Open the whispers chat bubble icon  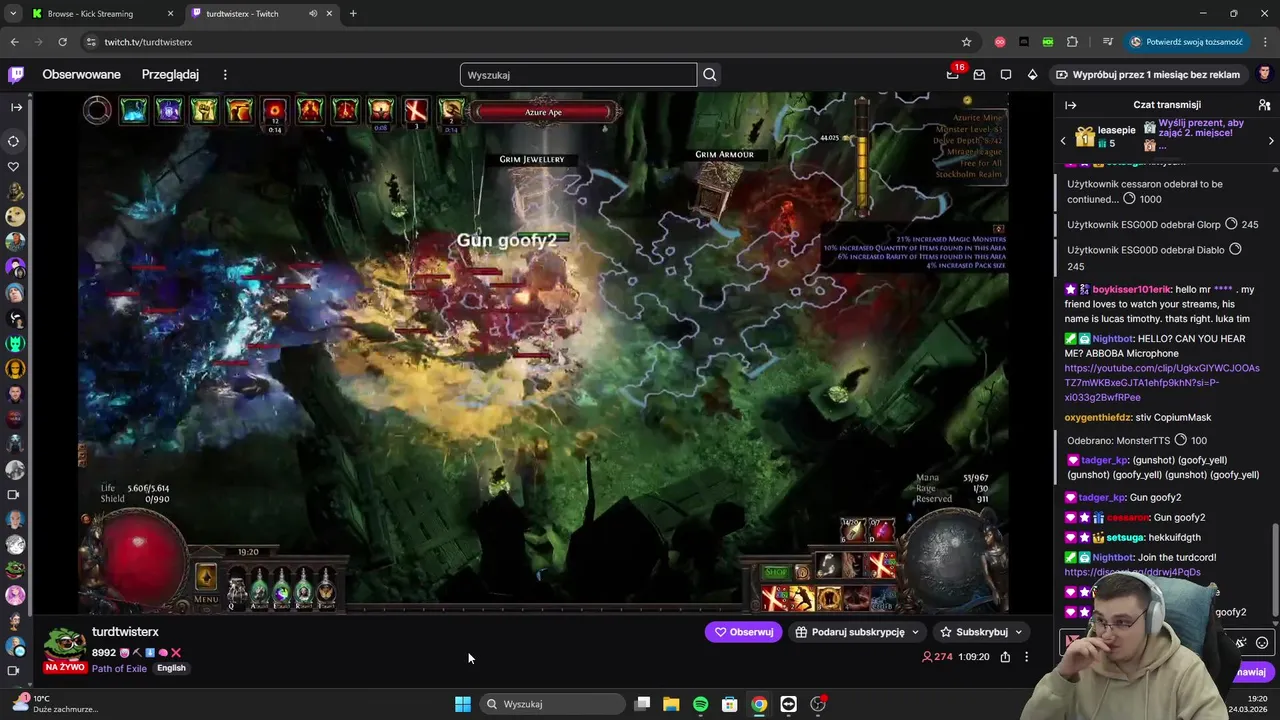click(1006, 74)
